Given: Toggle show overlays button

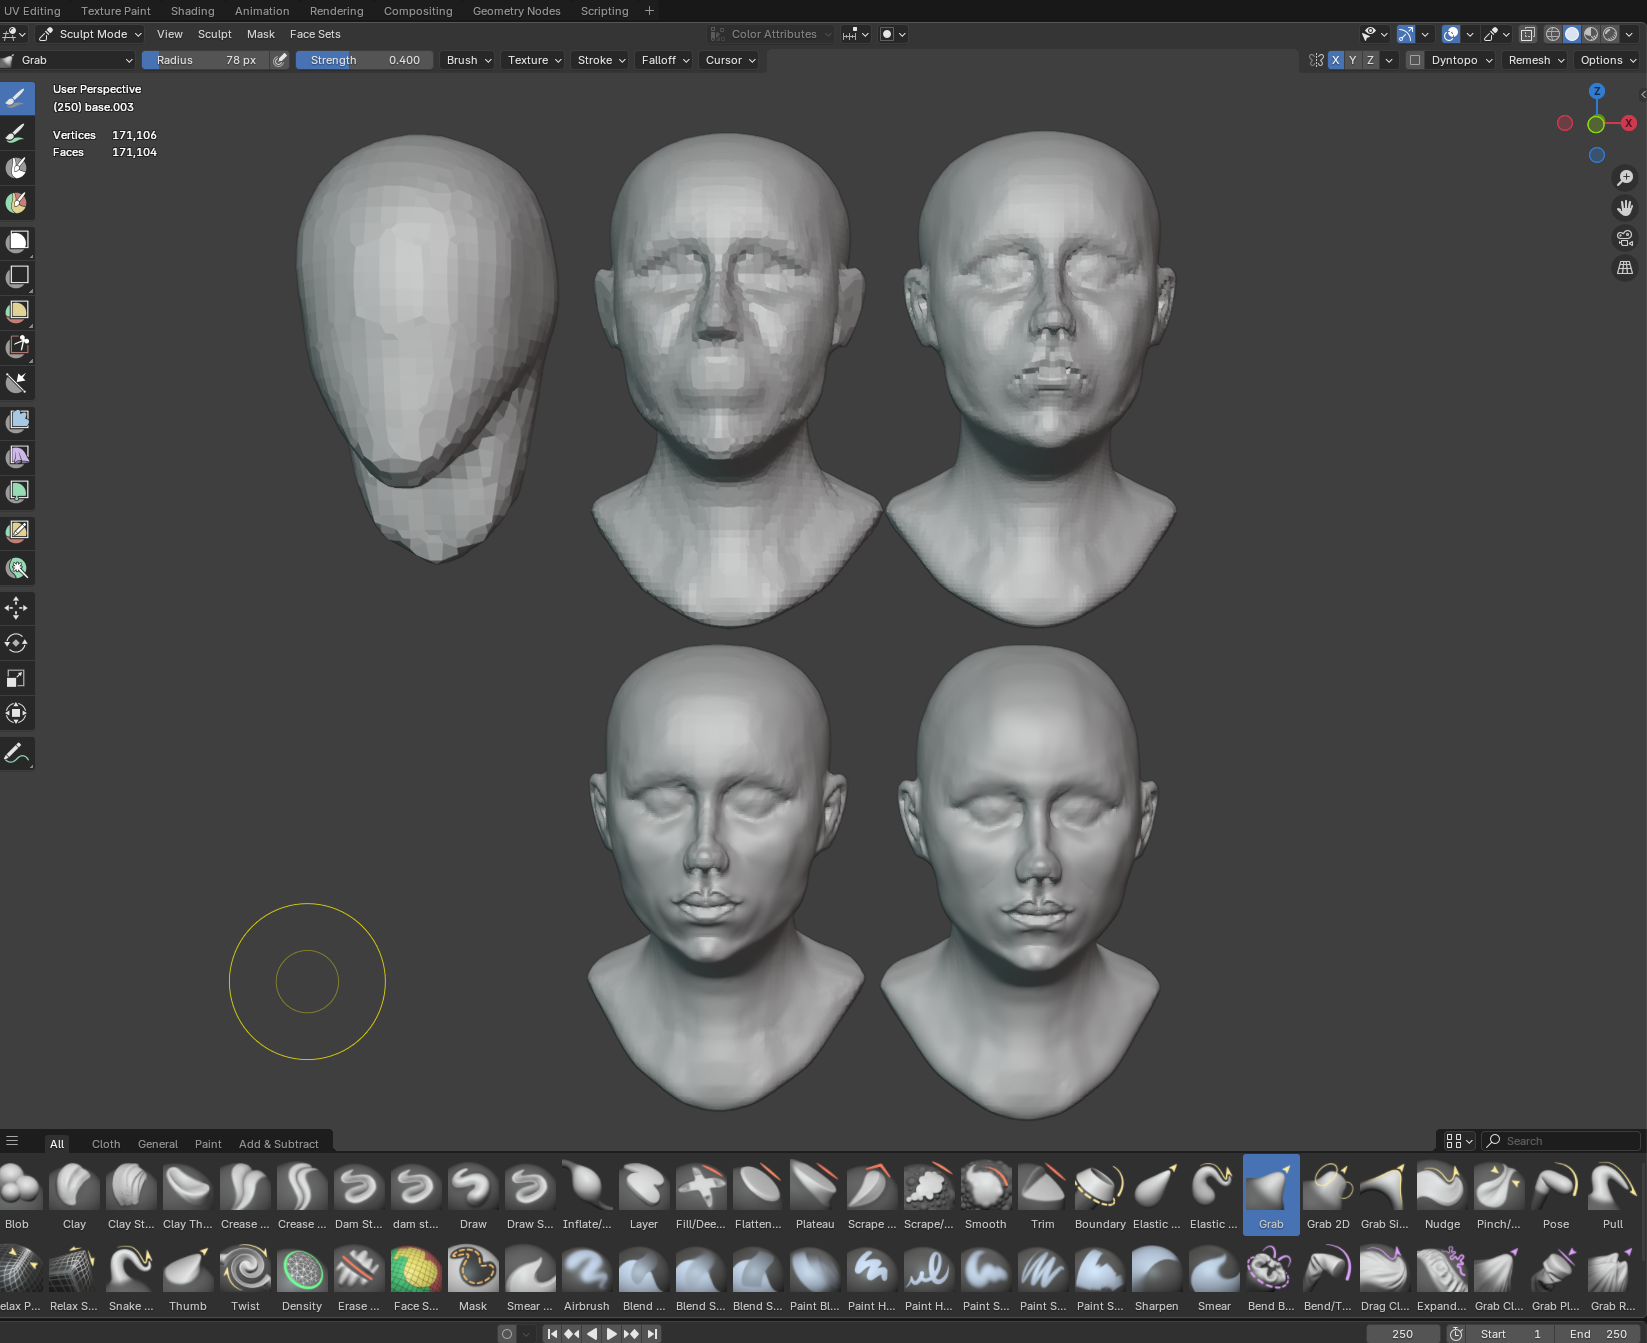Looking at the screenshot, I should pos(1451,34).
